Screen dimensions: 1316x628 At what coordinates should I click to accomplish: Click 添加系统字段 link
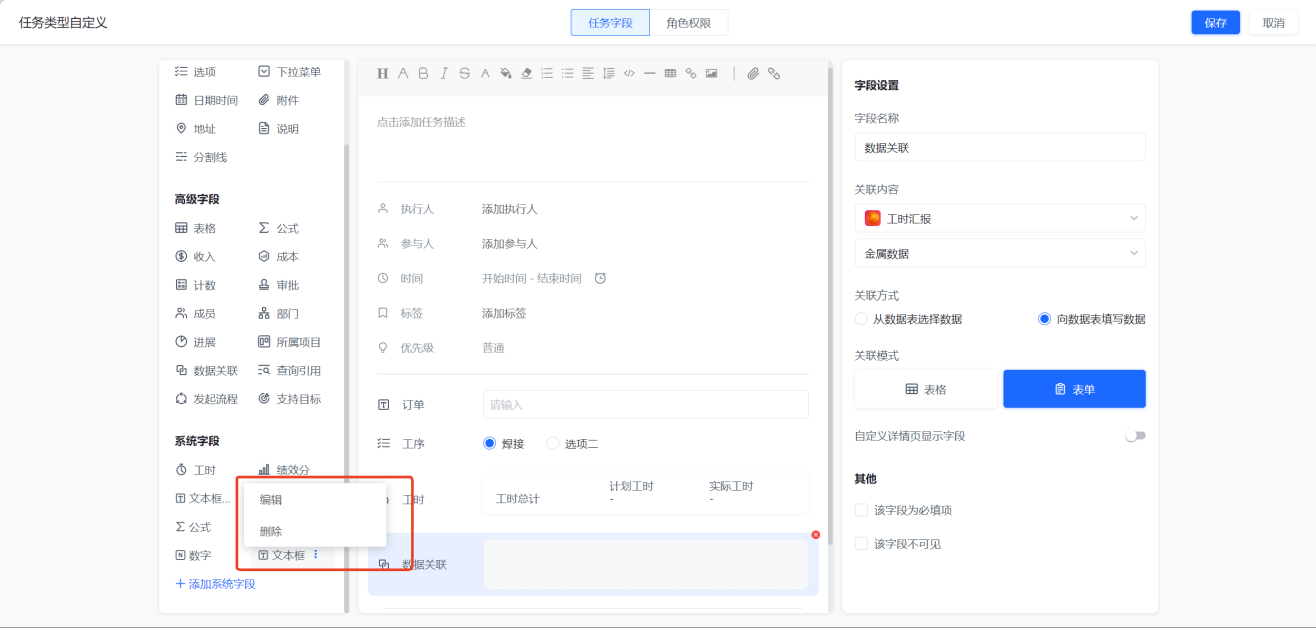click(x=215, y=584)
